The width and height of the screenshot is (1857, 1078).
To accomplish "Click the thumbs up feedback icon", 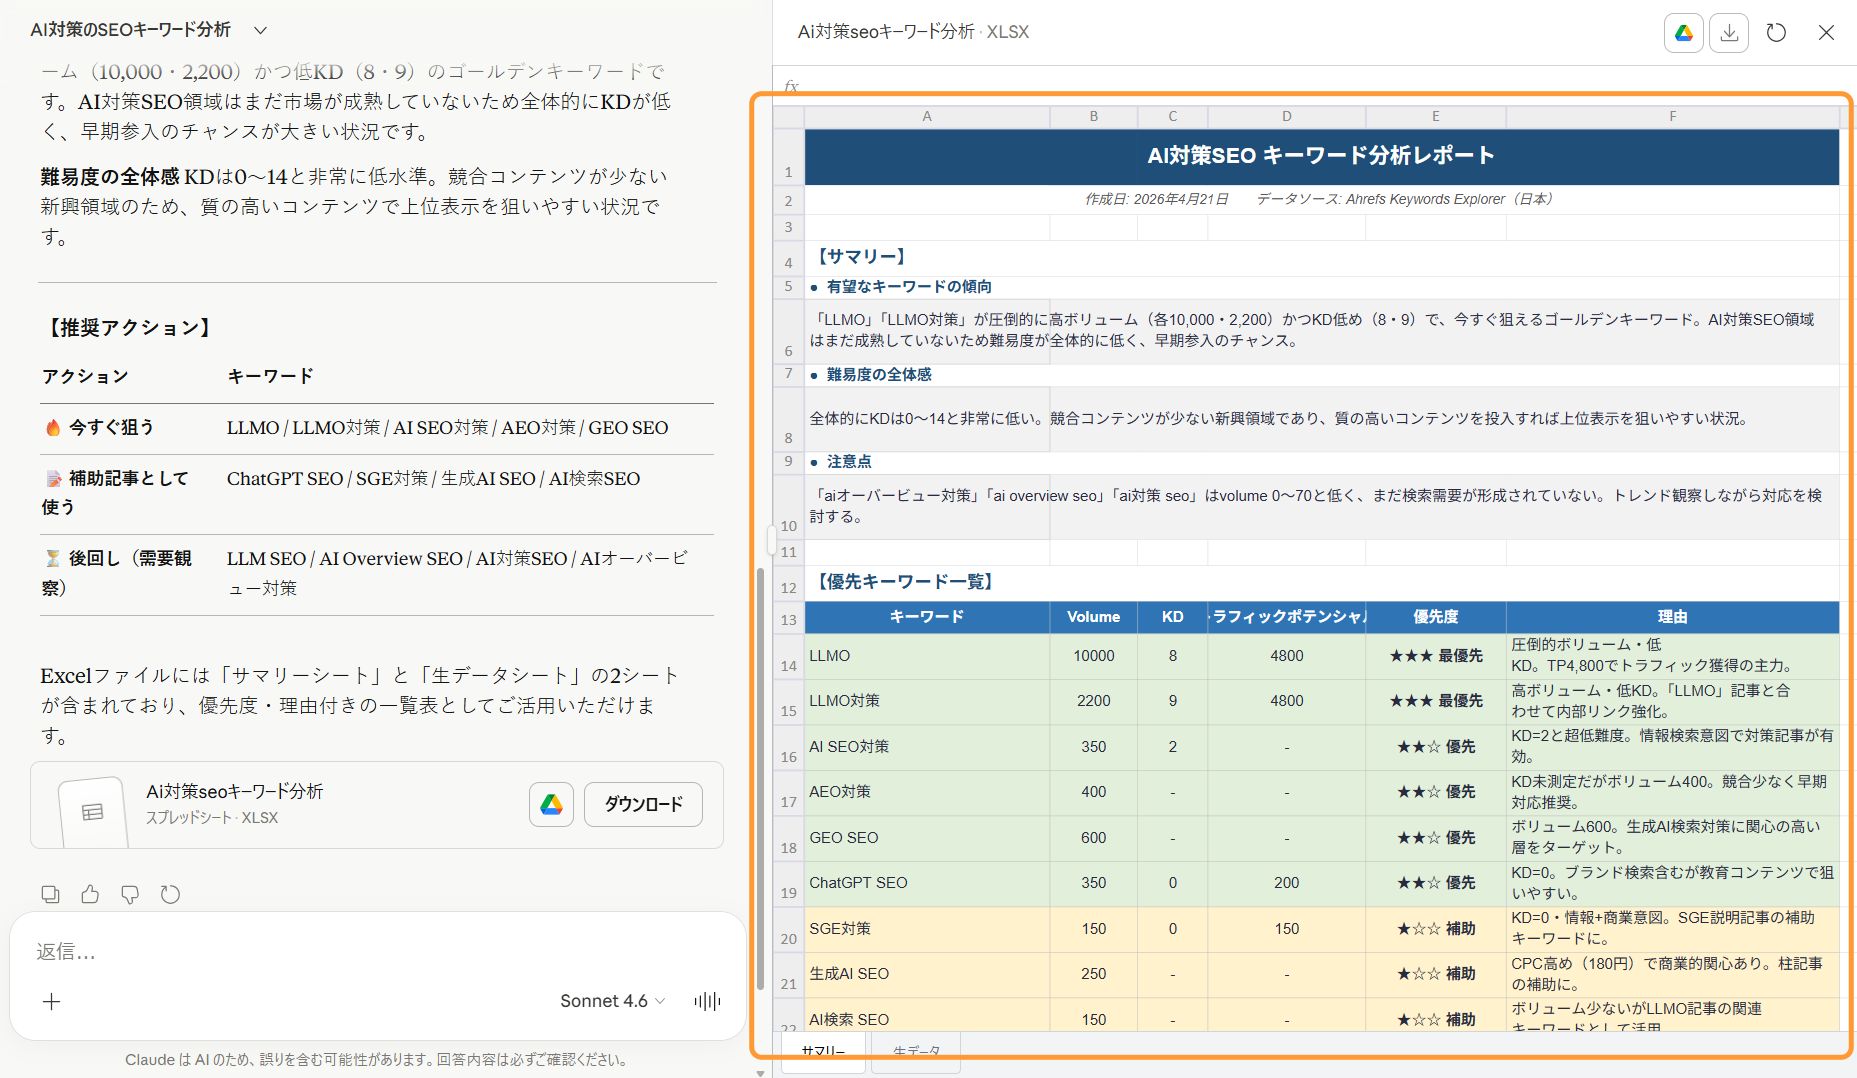I will pyautogui.click(x=90, y=894).
